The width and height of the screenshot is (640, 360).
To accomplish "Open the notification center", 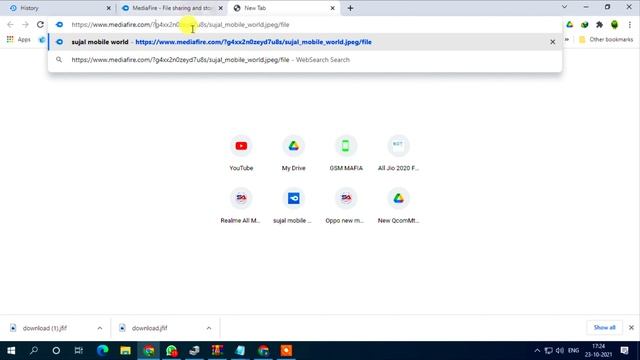I will click(x=624, y=351).
